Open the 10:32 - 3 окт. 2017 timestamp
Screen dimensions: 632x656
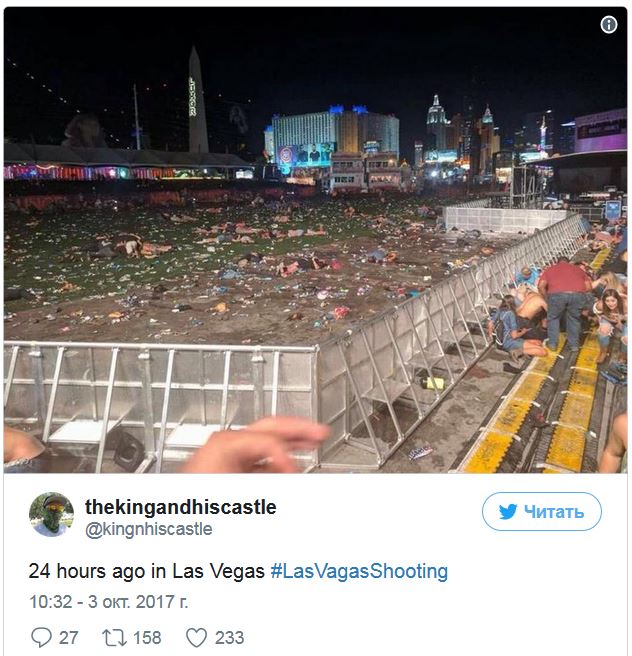[109, 602]
